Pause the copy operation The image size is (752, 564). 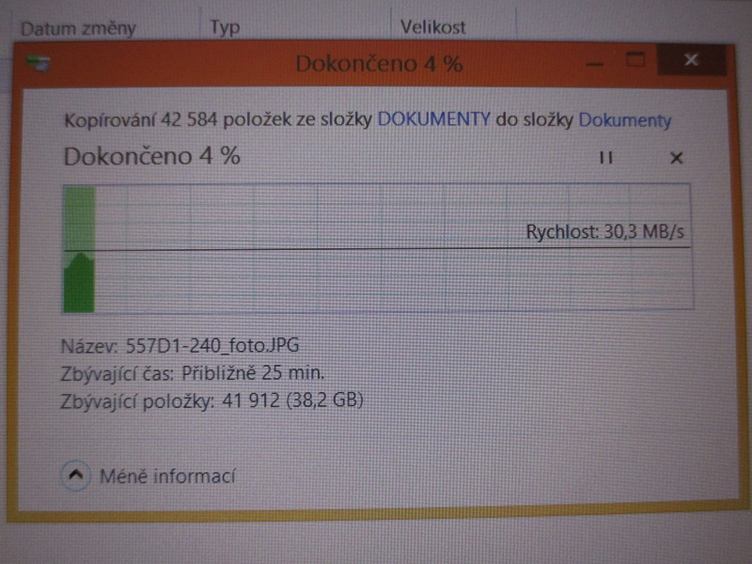[606, 158]
